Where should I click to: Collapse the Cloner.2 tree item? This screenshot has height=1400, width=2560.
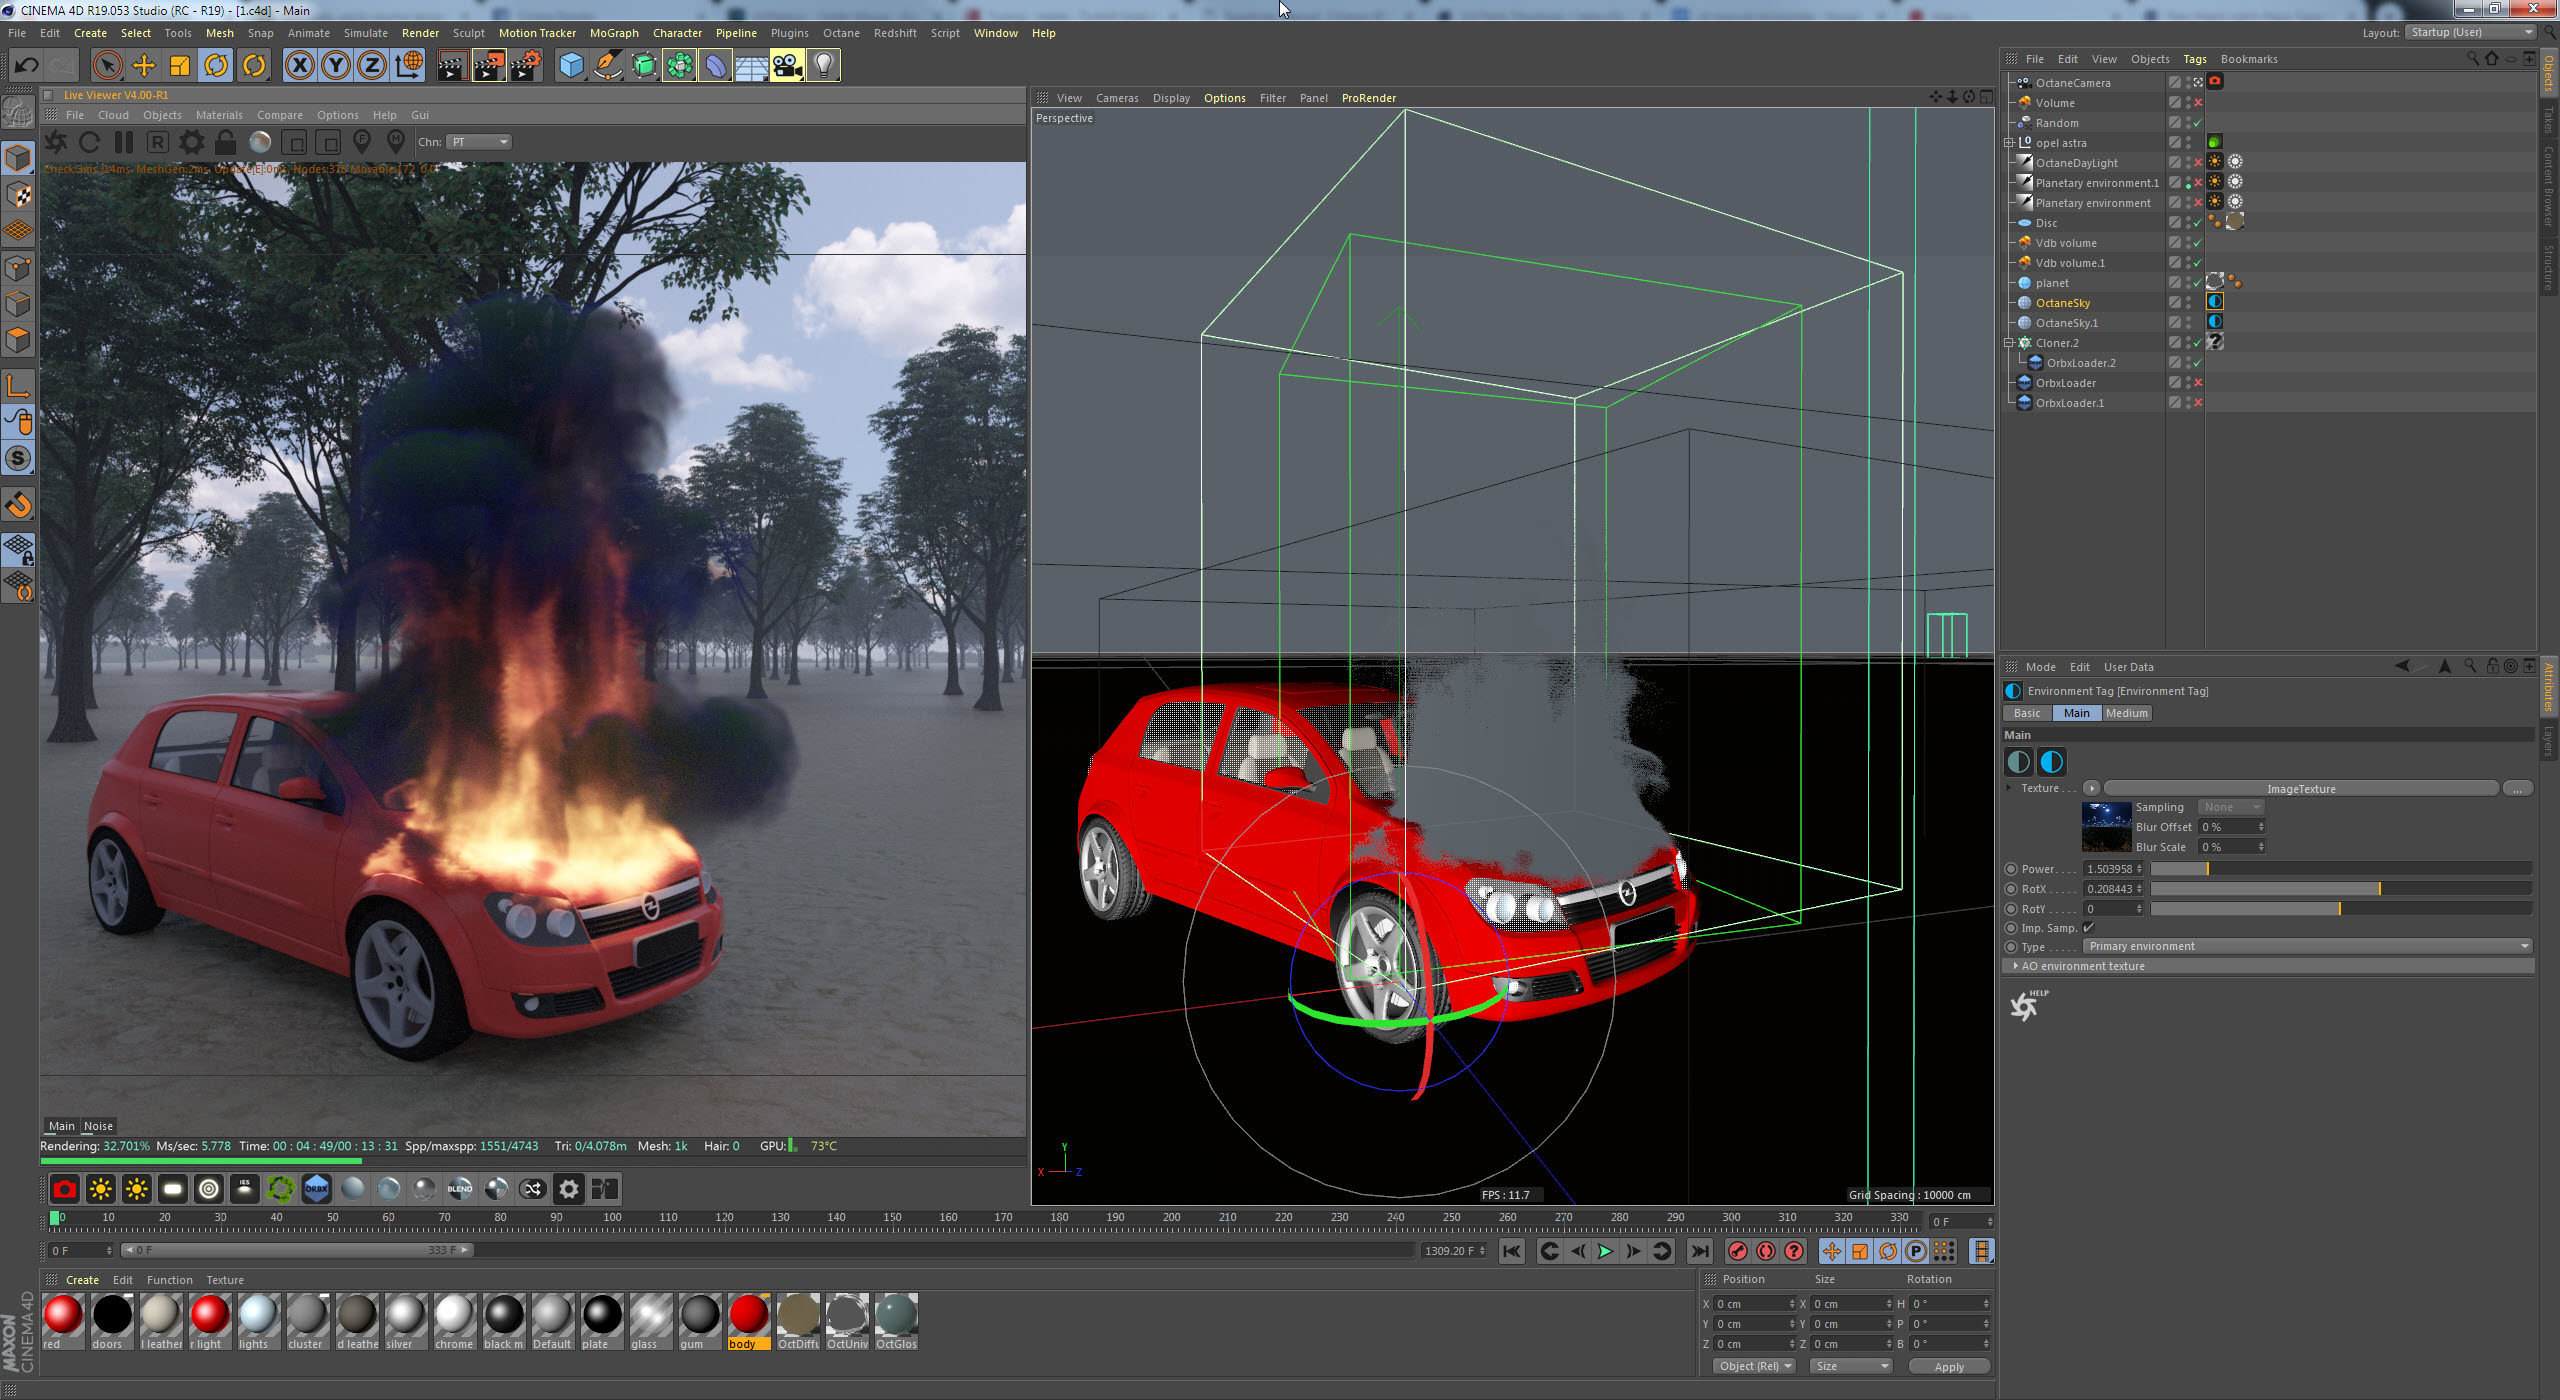2008,343
